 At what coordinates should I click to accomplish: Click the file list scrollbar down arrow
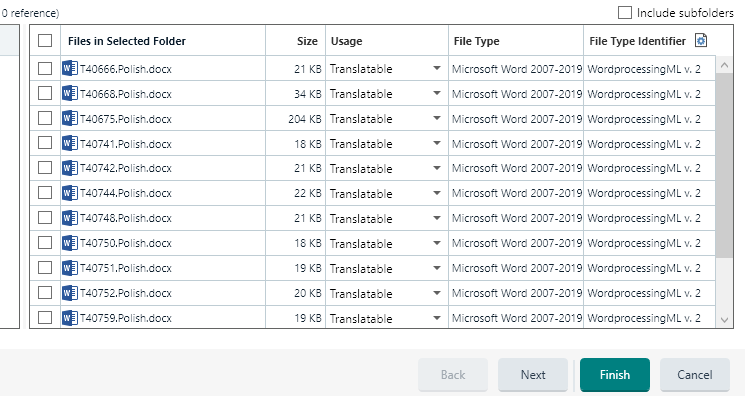click(724, 320)
